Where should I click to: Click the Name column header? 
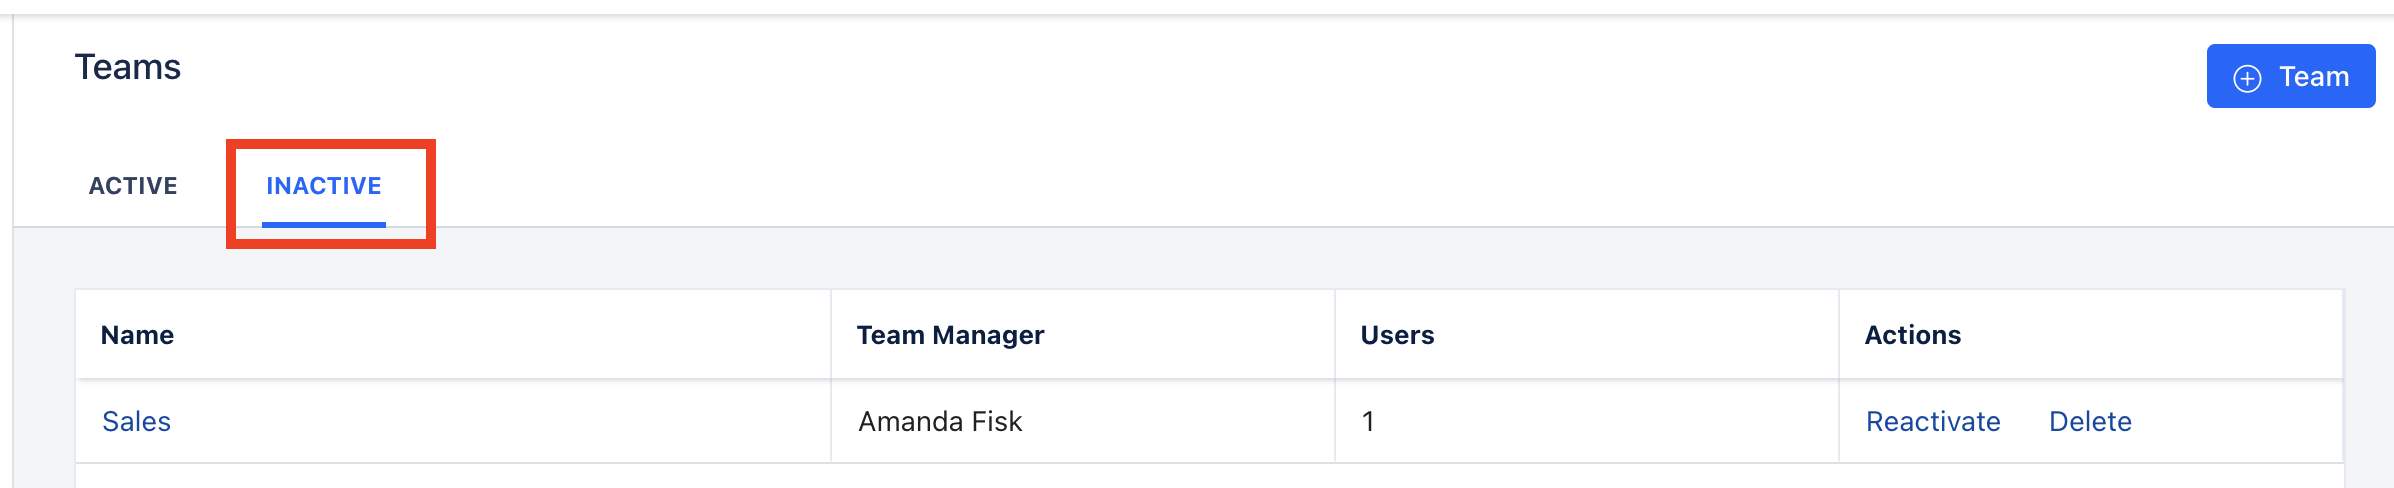pos(137,335)
